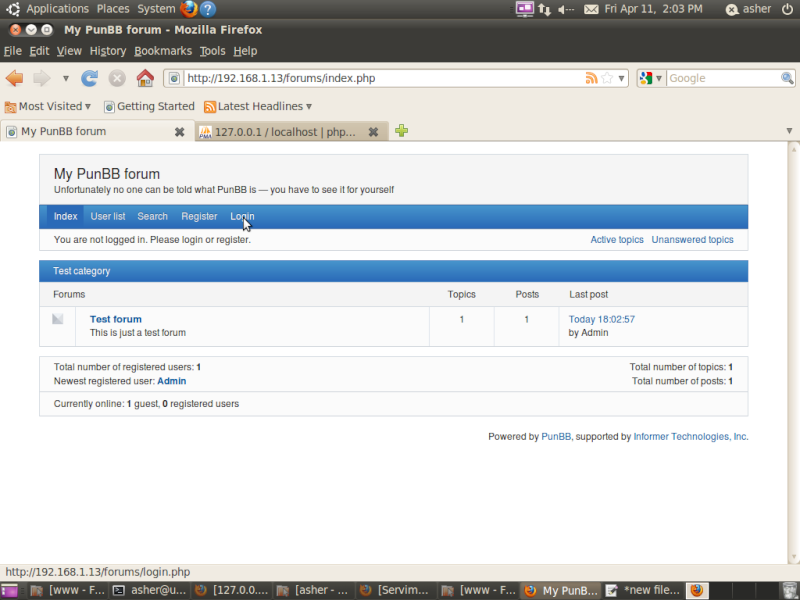Open the list all tabs dropdown
The height and width of the screenshot is (600, 800).
[789, 131]
